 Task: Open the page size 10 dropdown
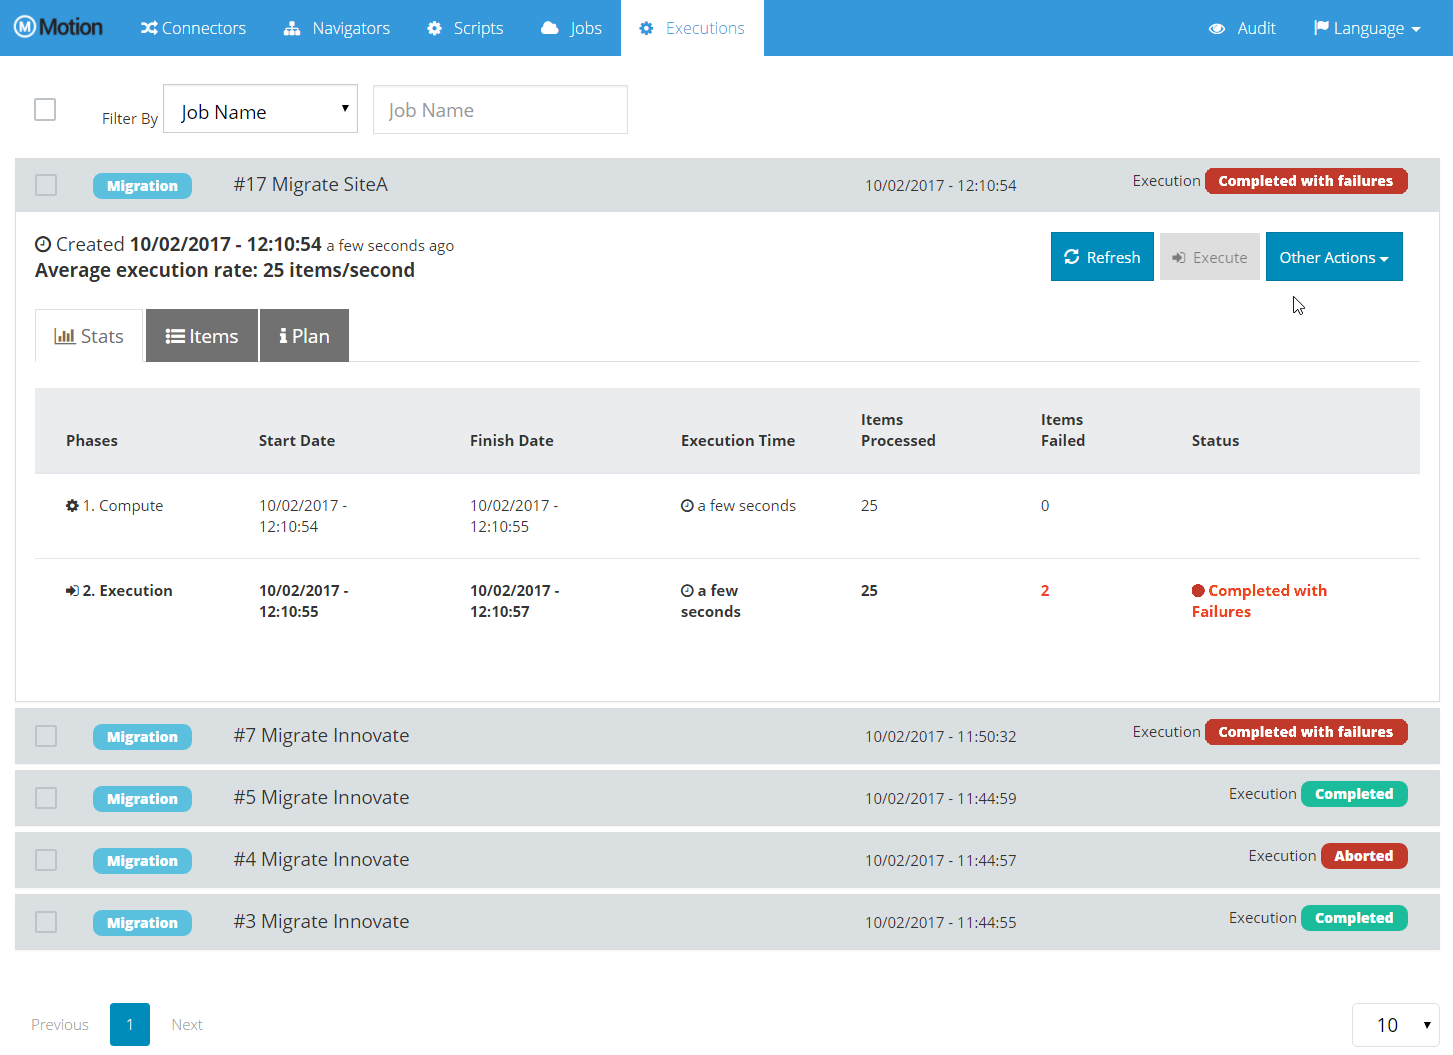coord(1395,1025)
